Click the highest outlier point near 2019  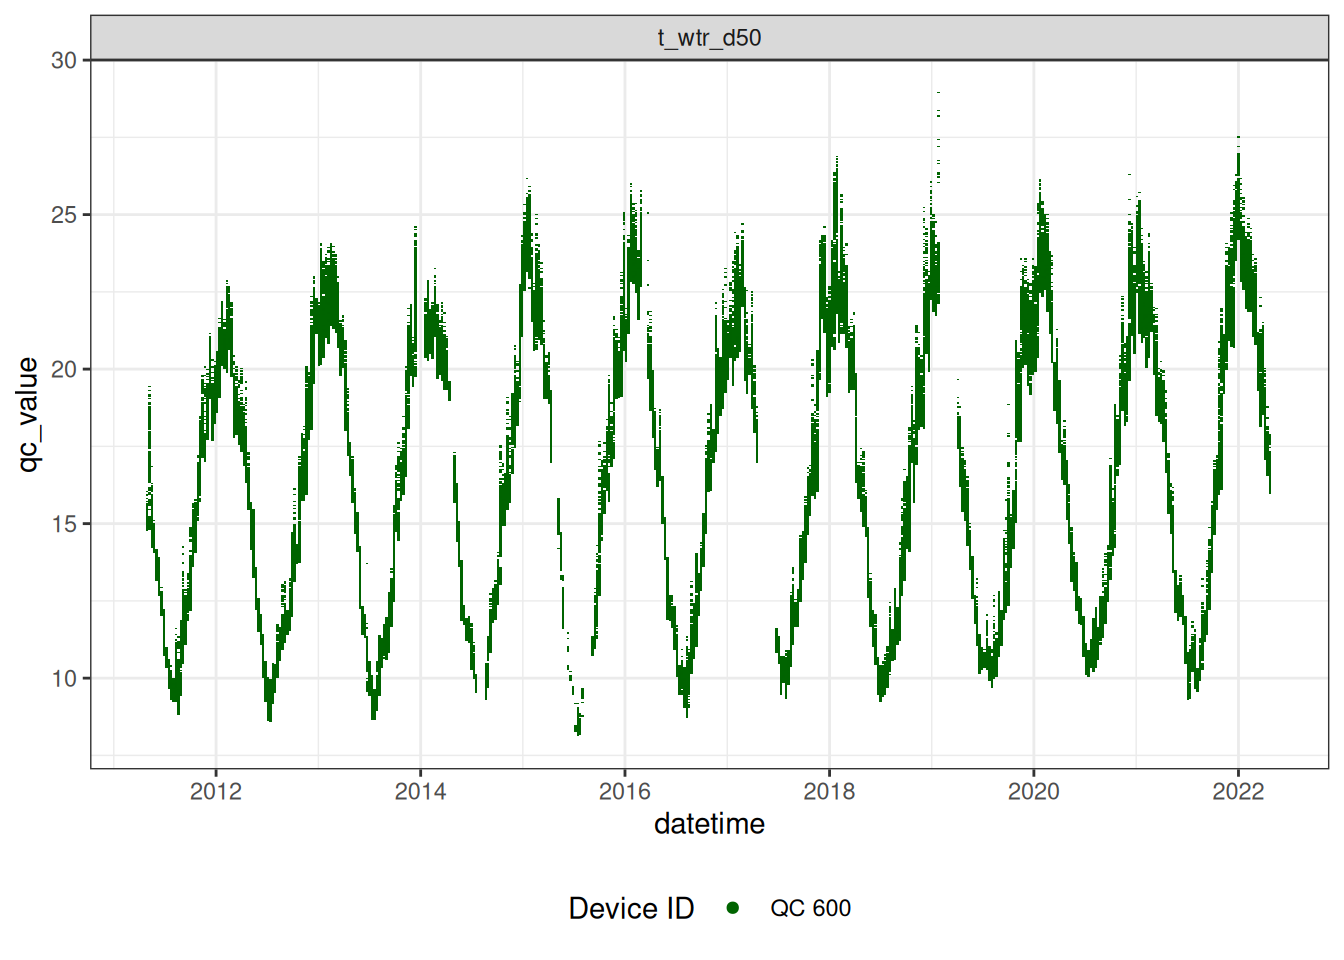click(938, 93)
